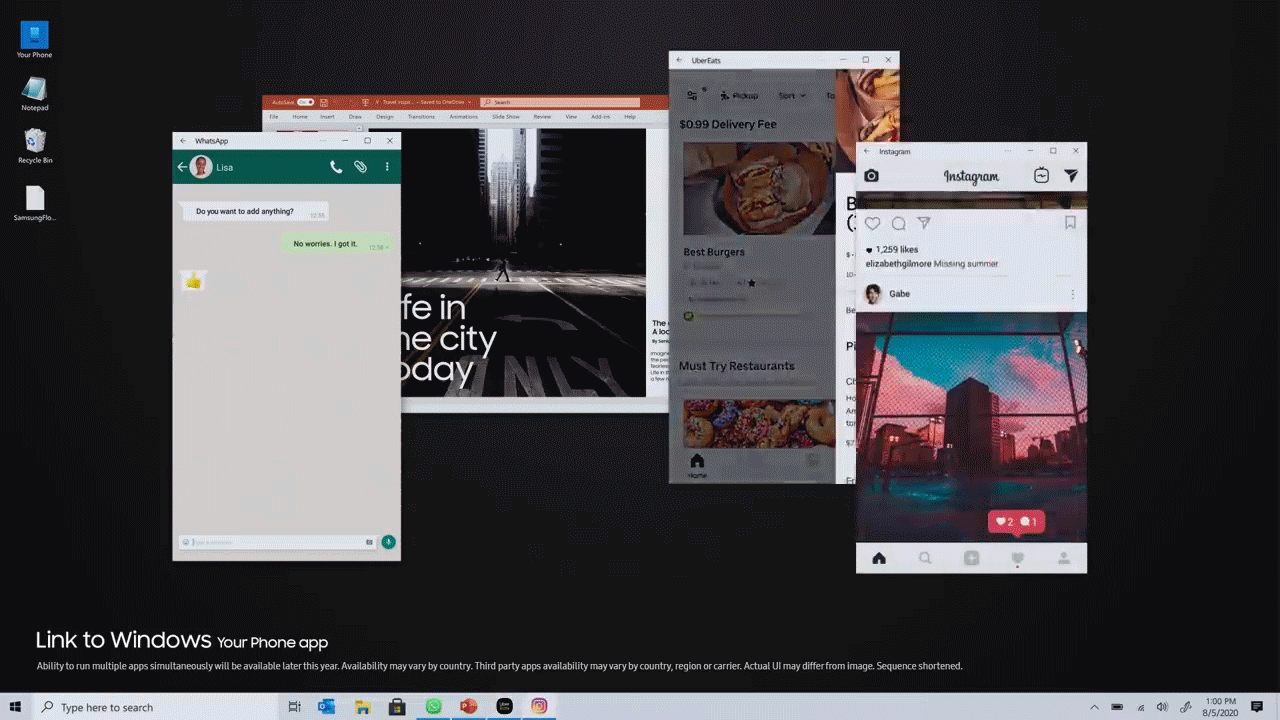Open the Transitions tab in PowerPoint

click(421, 117)
